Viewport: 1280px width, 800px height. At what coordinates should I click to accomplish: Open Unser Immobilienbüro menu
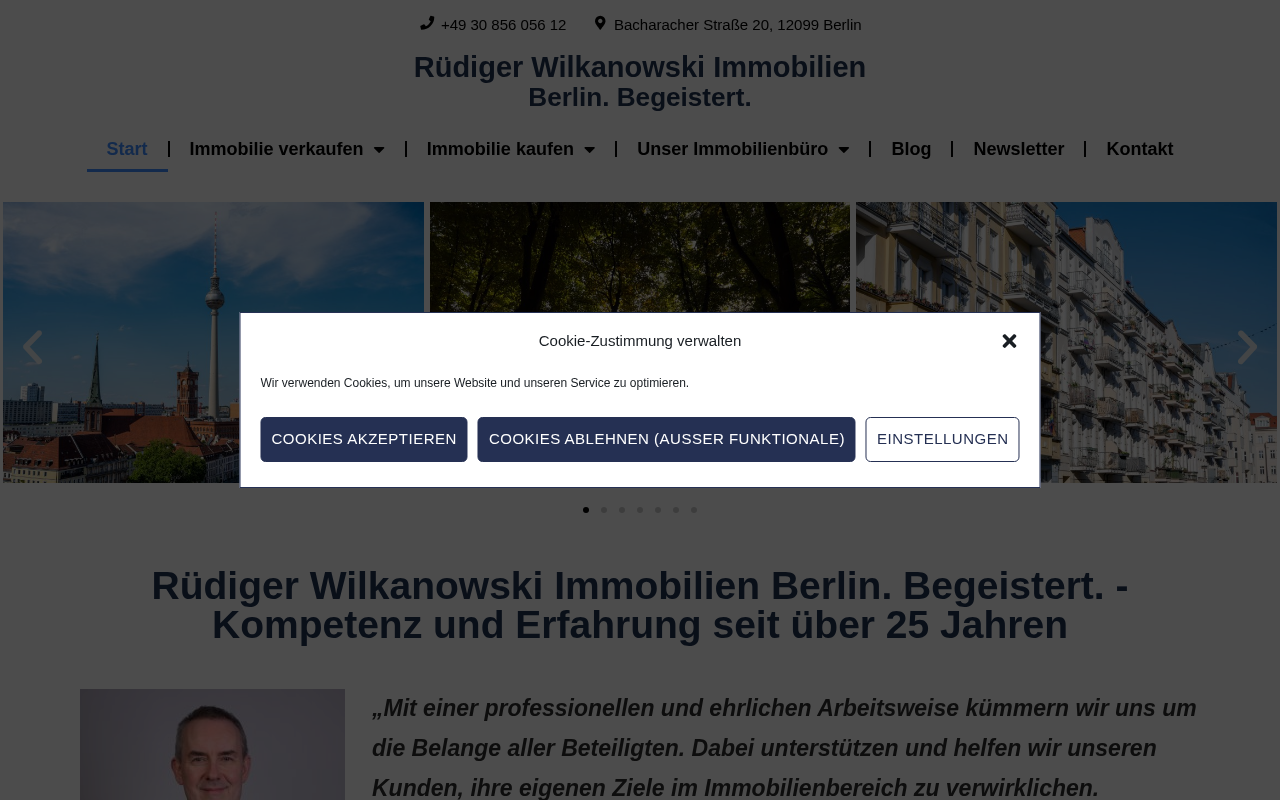(732, 149)
